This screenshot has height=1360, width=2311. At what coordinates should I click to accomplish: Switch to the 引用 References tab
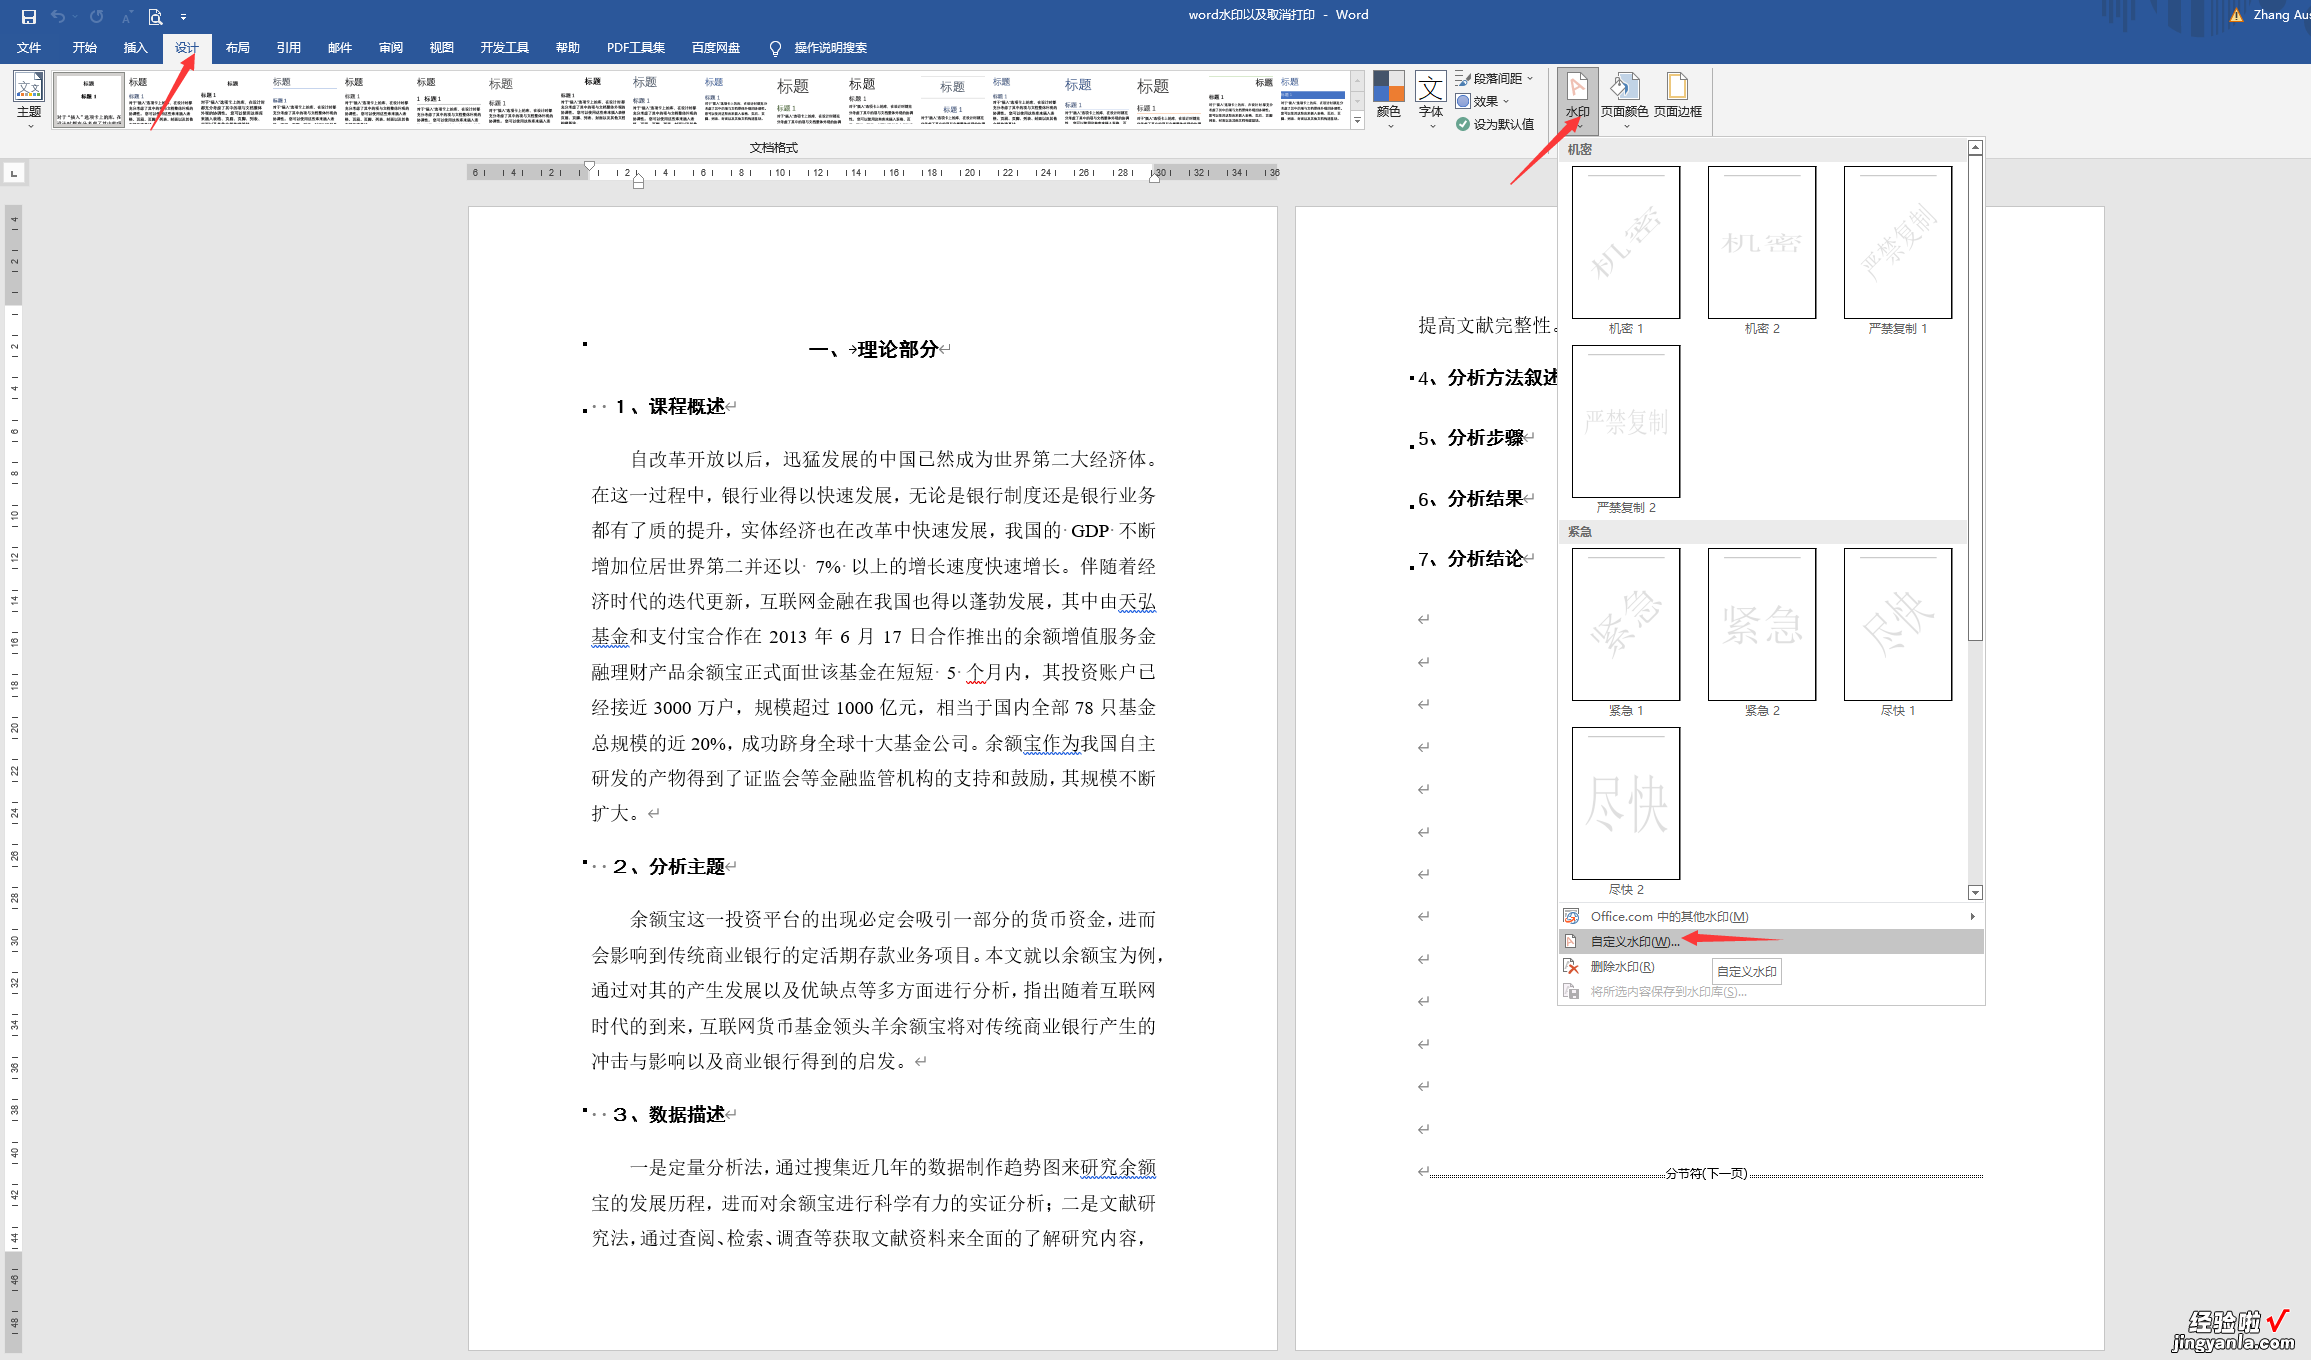click(x=288, y=48)
